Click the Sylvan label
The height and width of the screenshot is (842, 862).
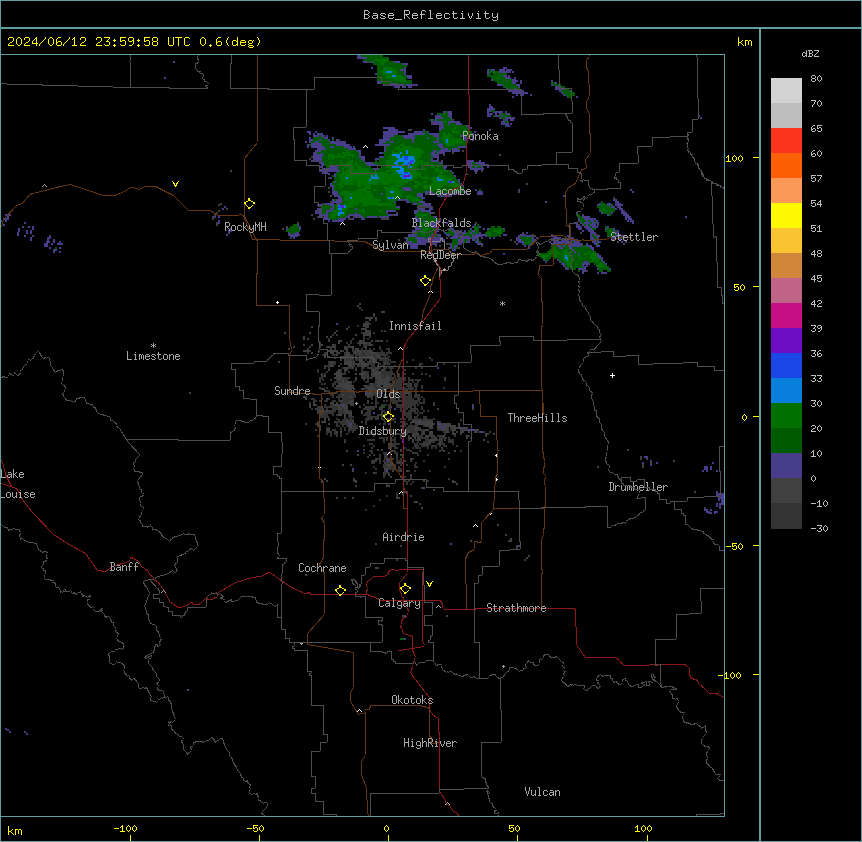pos(390,245)
